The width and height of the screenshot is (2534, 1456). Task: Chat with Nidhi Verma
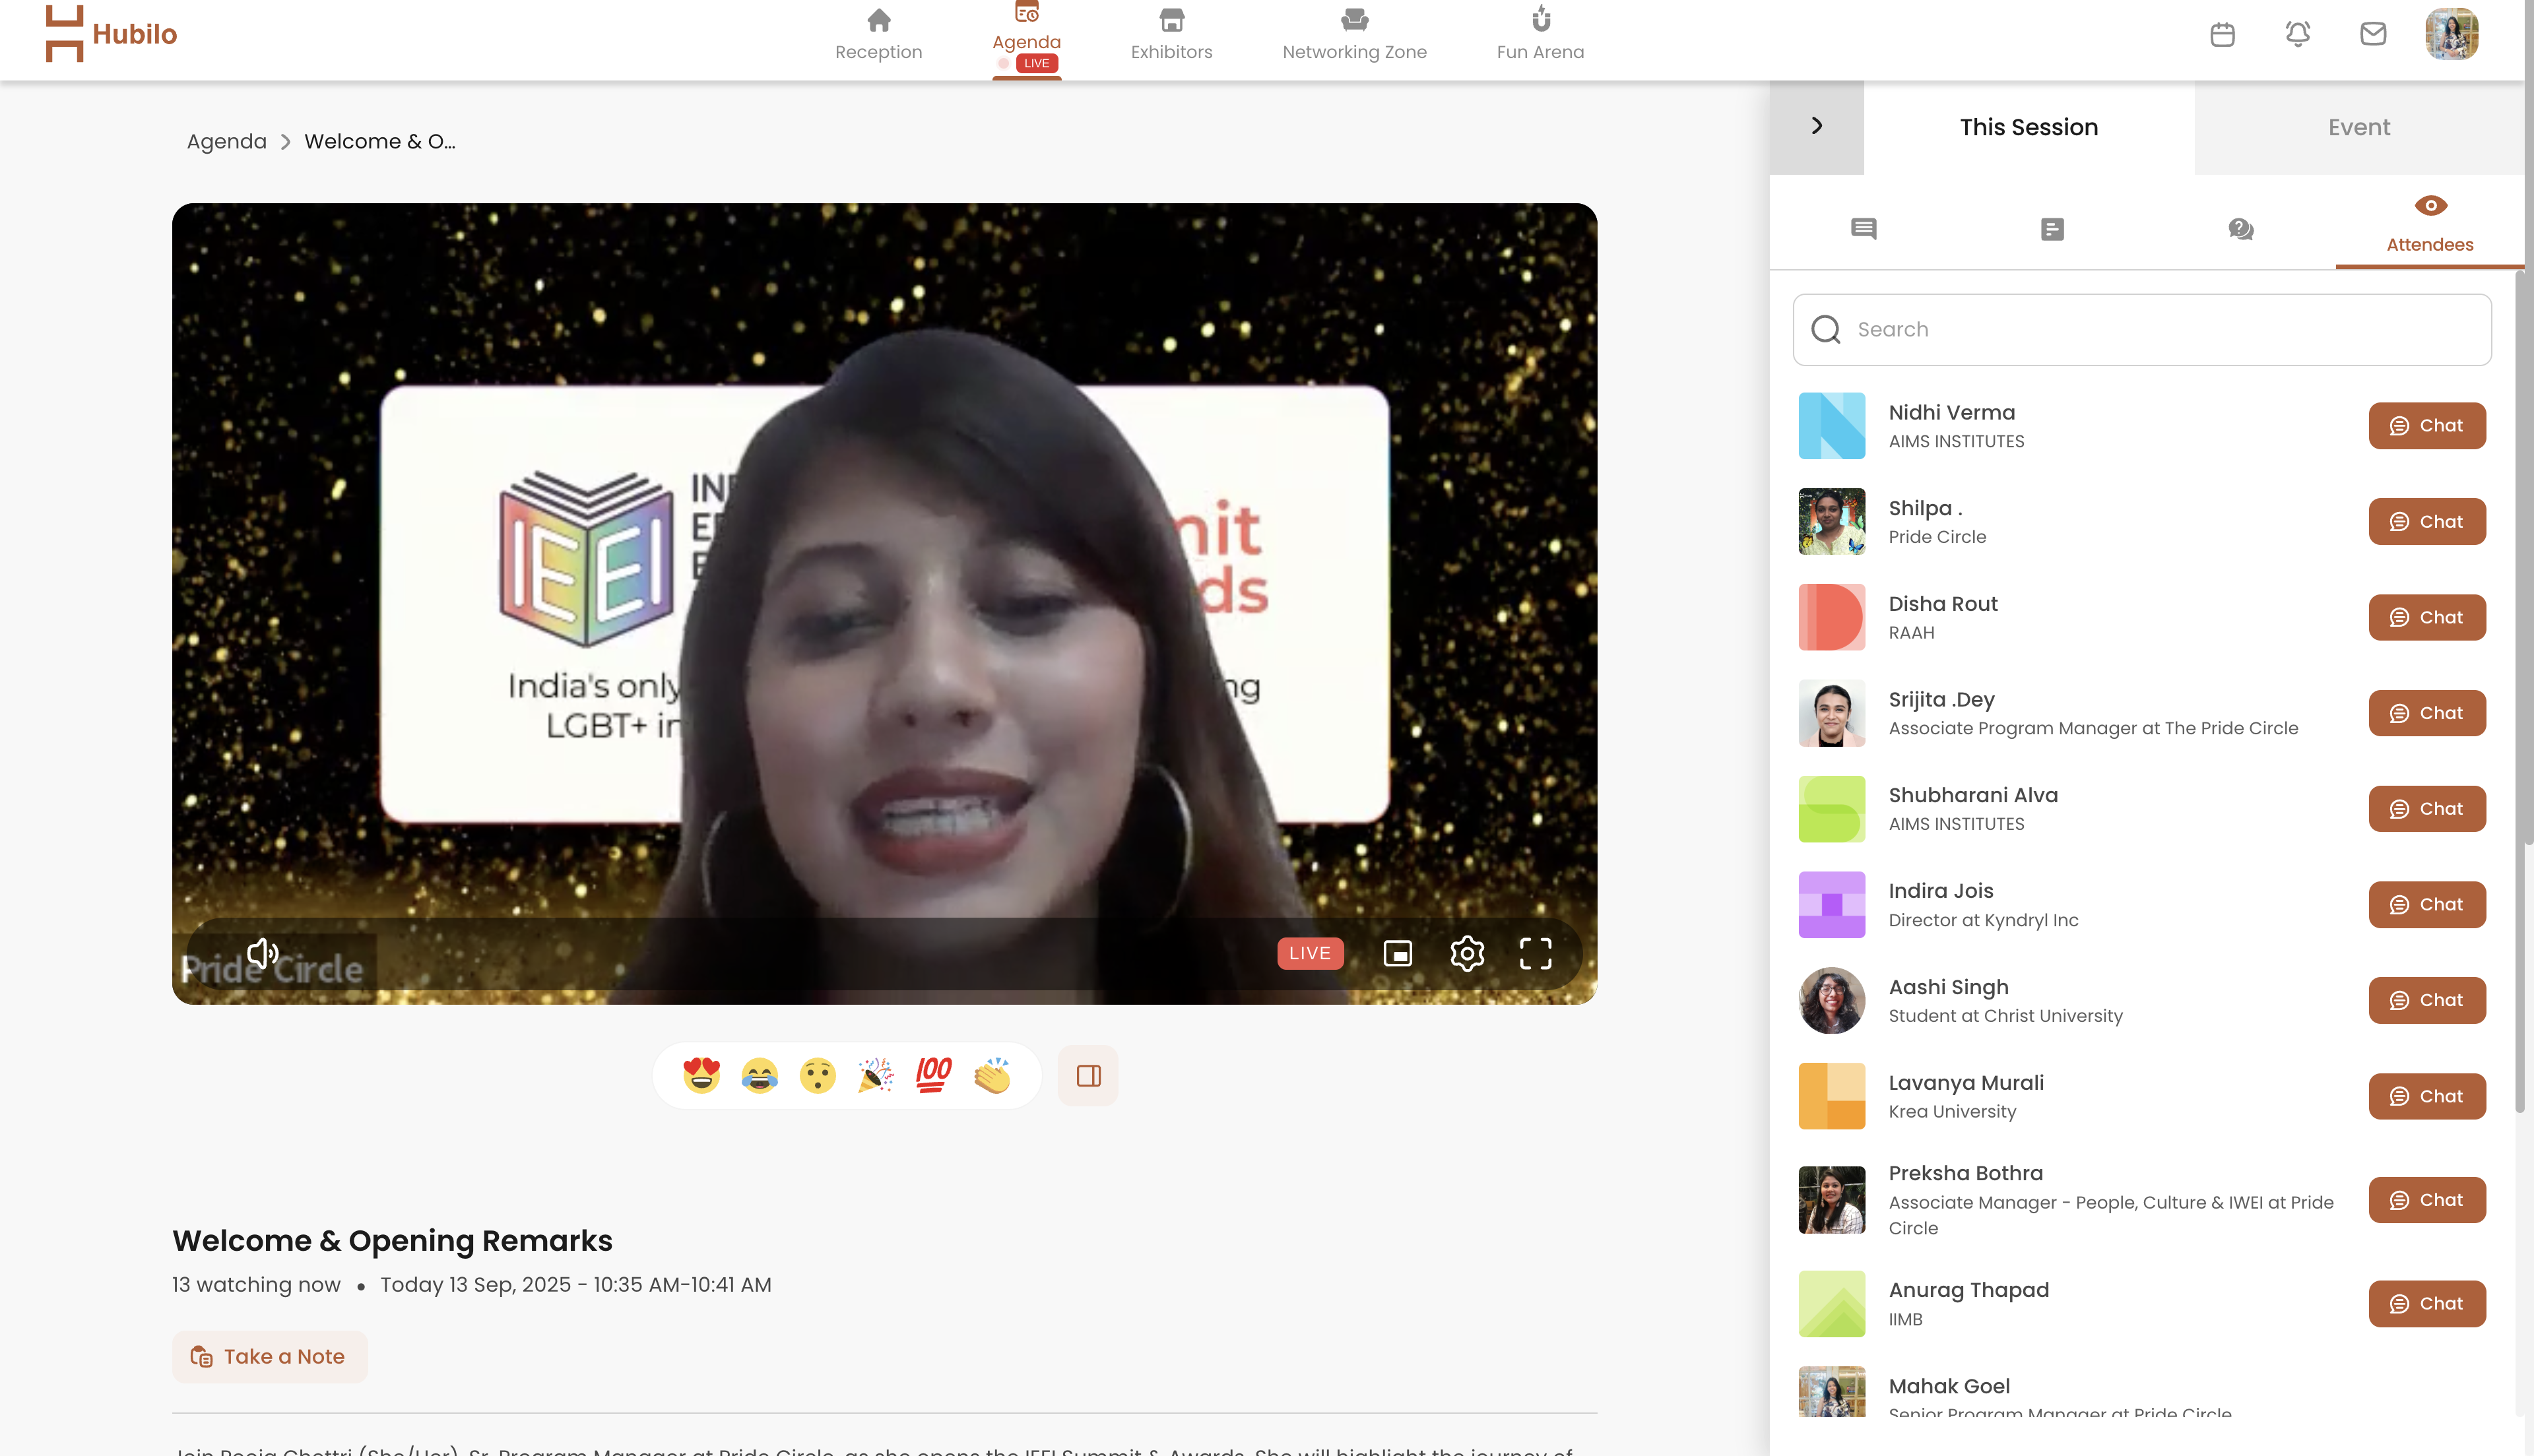pyautogui.click(x=2426, y=426)
